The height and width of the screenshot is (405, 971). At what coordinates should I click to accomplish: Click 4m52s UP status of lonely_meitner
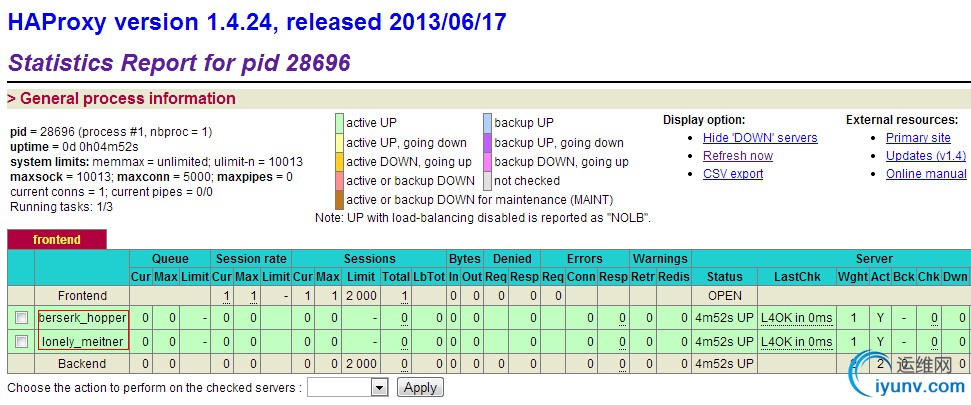click(x=725, y=341)
